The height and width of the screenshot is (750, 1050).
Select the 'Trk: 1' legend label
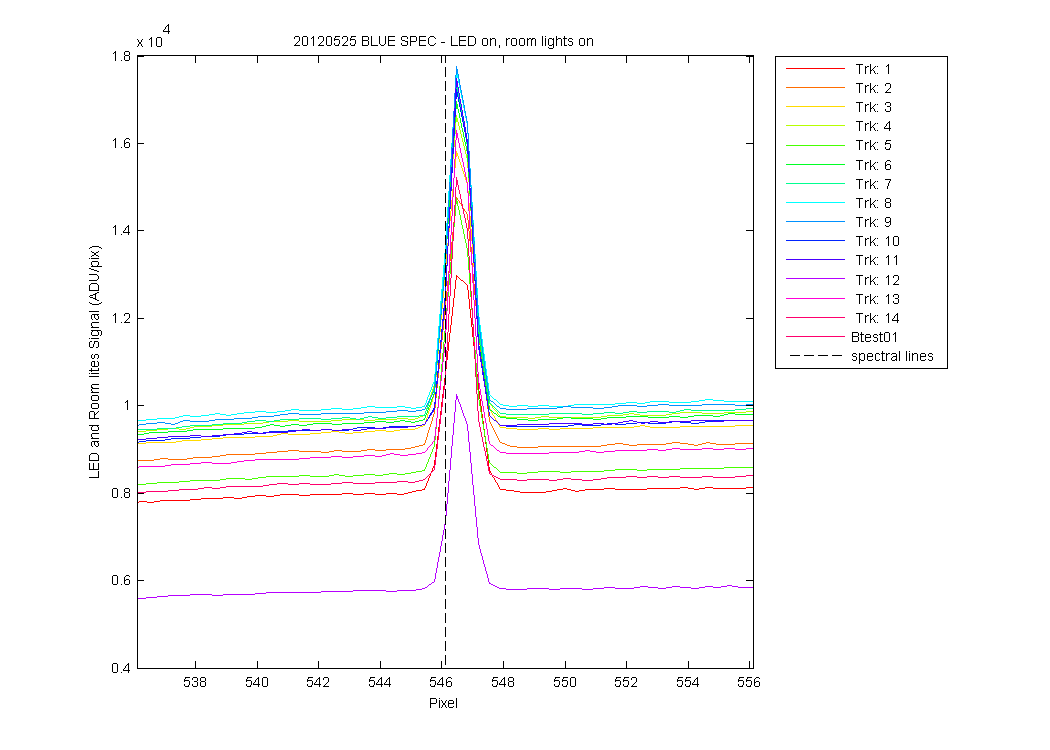[873, 69]
